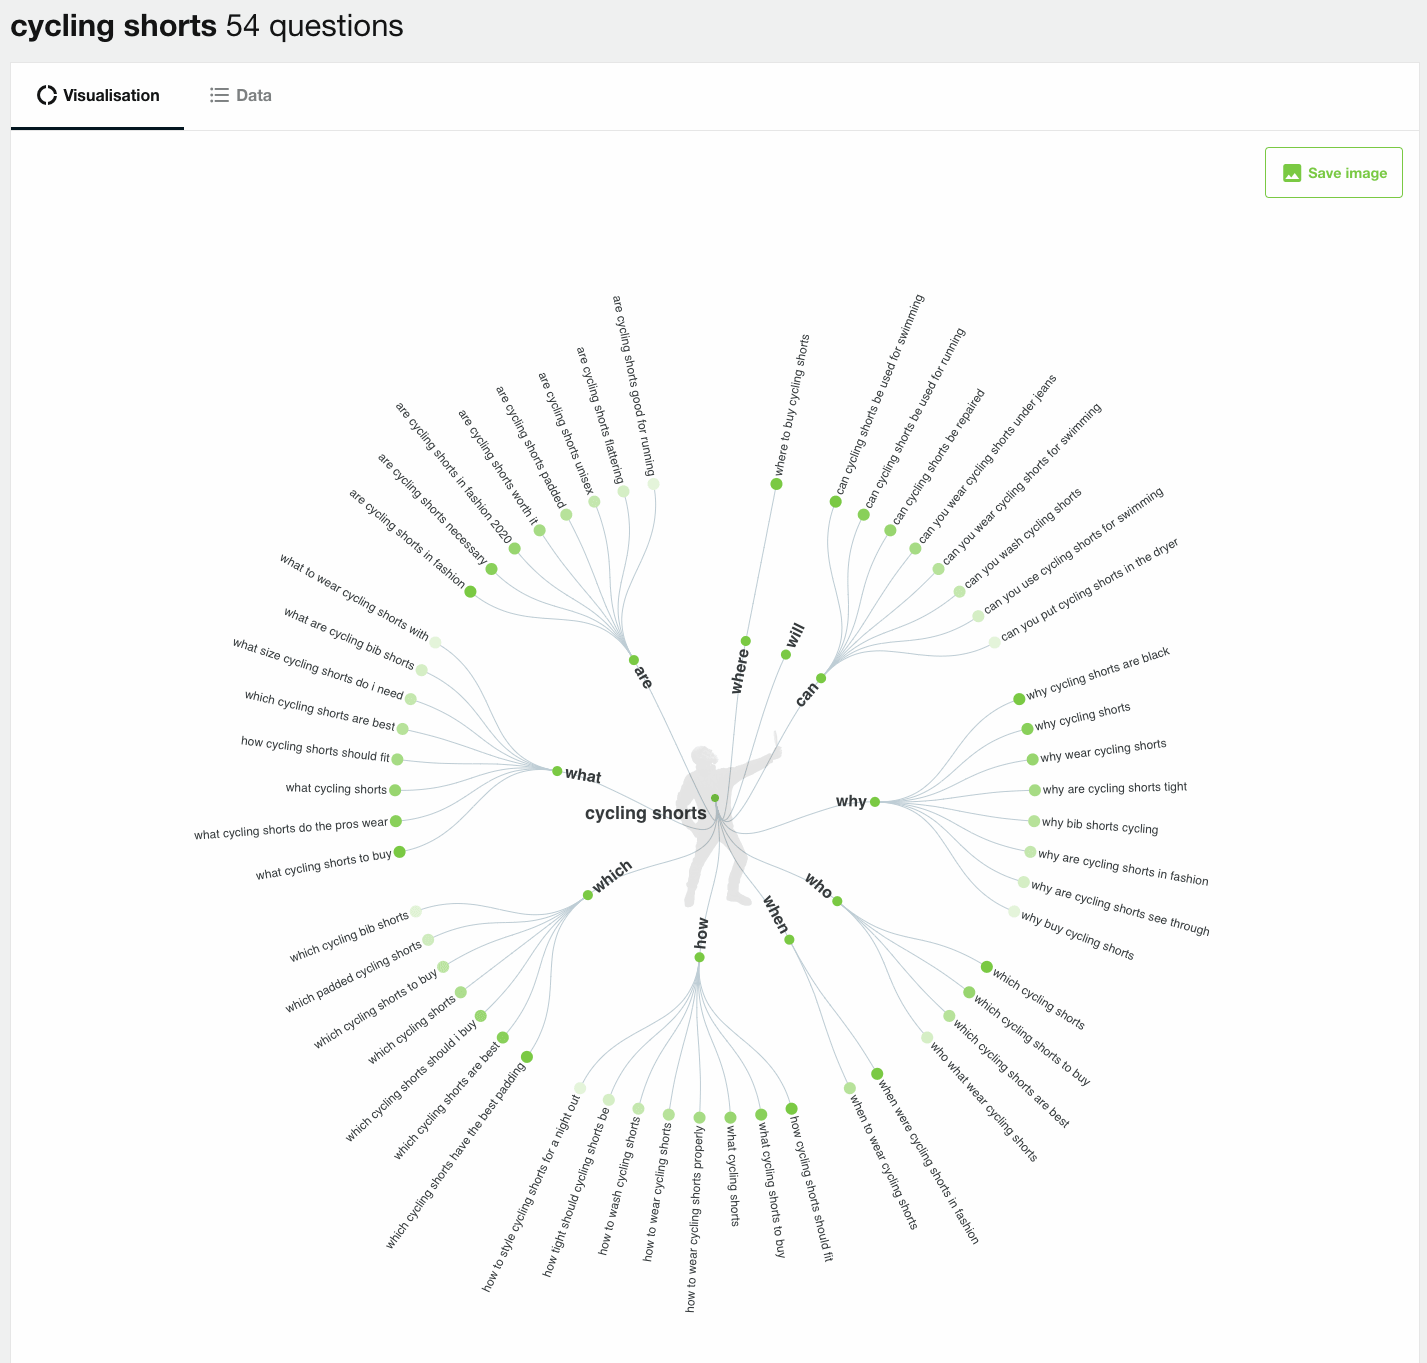Click the 'how' branch node
The height and width of the screenshot is (1363, 1427).
tap(699, 957)
